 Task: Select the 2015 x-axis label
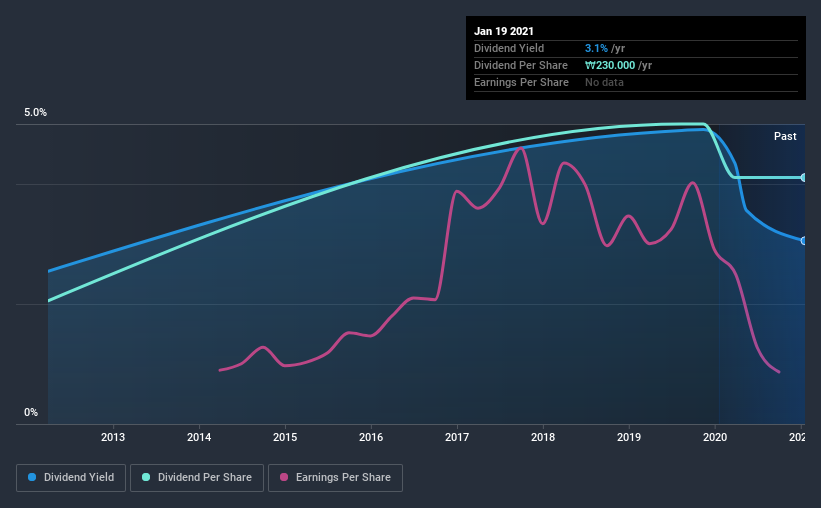tap(285, 437)
